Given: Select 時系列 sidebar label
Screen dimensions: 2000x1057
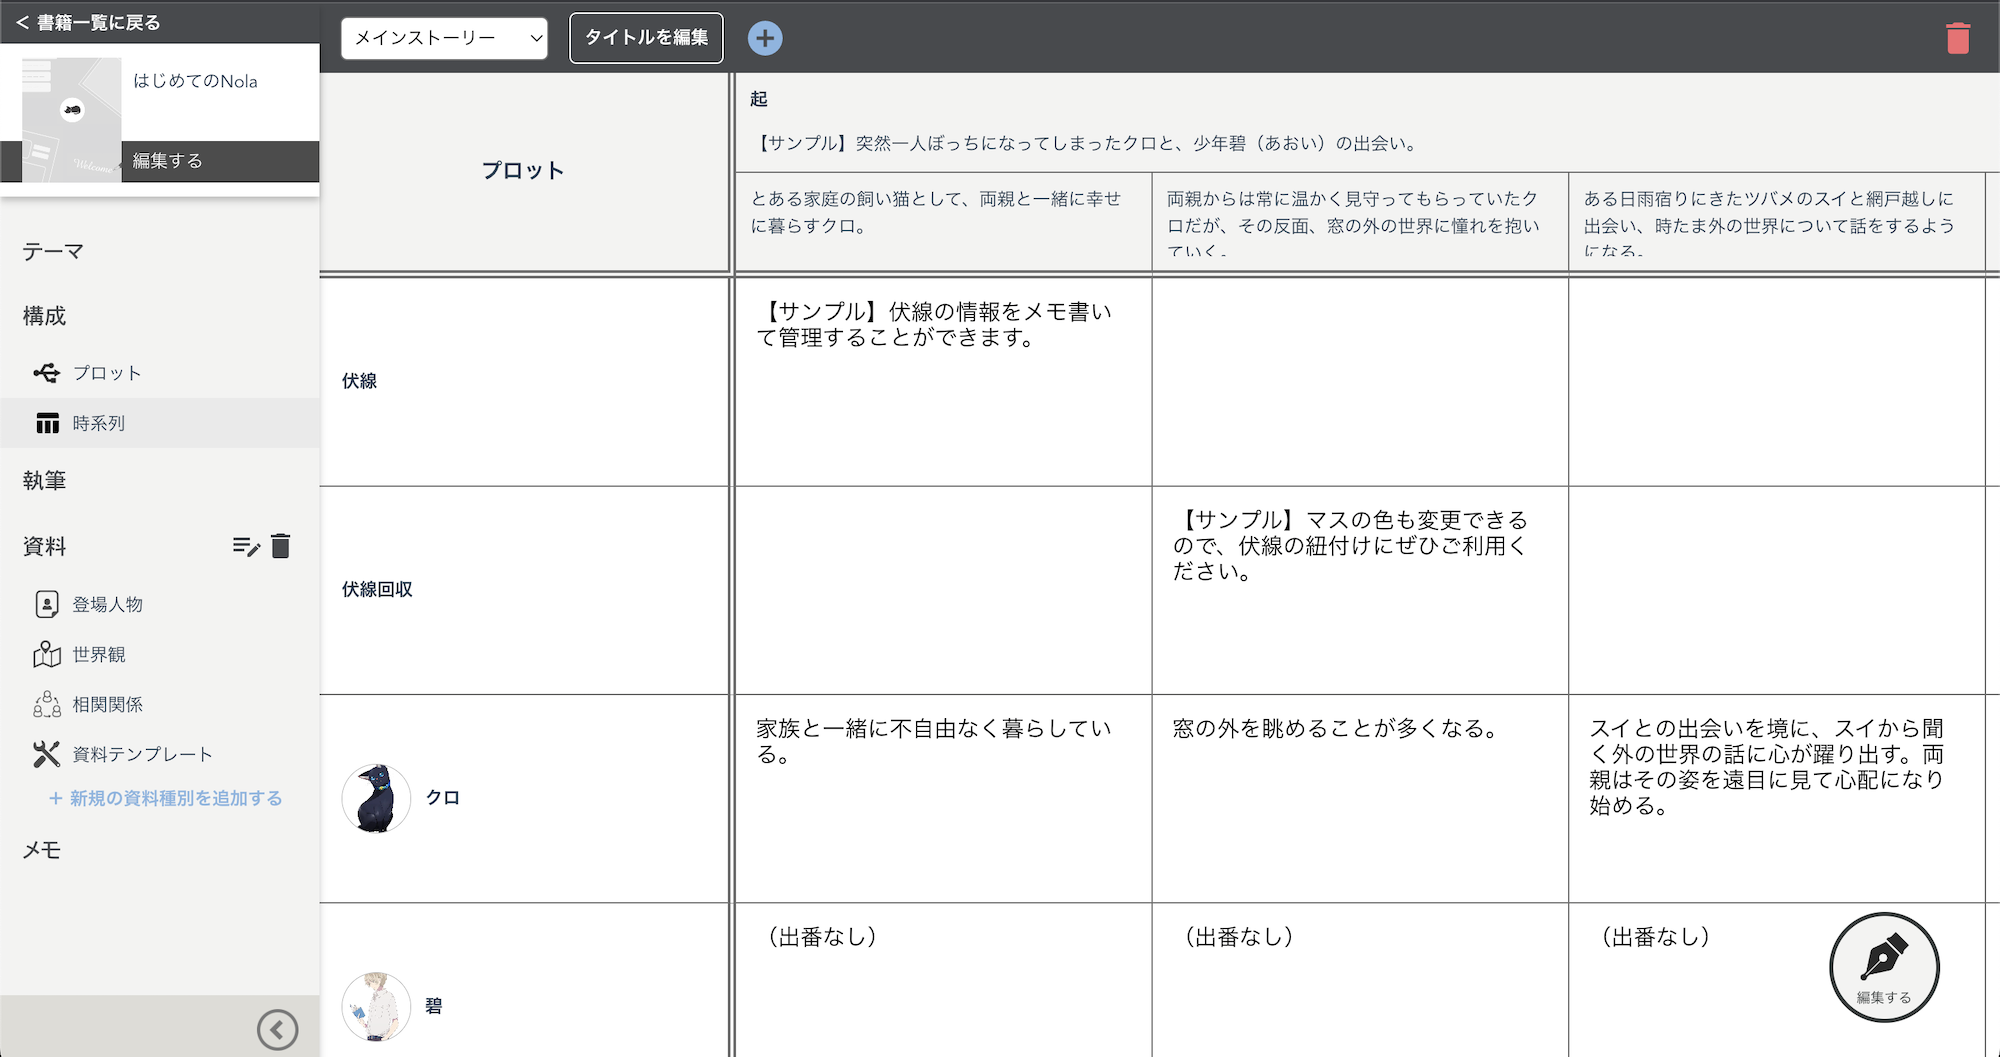Looking at the screenshot, I should pyautogui.click(x=99, y=423).
